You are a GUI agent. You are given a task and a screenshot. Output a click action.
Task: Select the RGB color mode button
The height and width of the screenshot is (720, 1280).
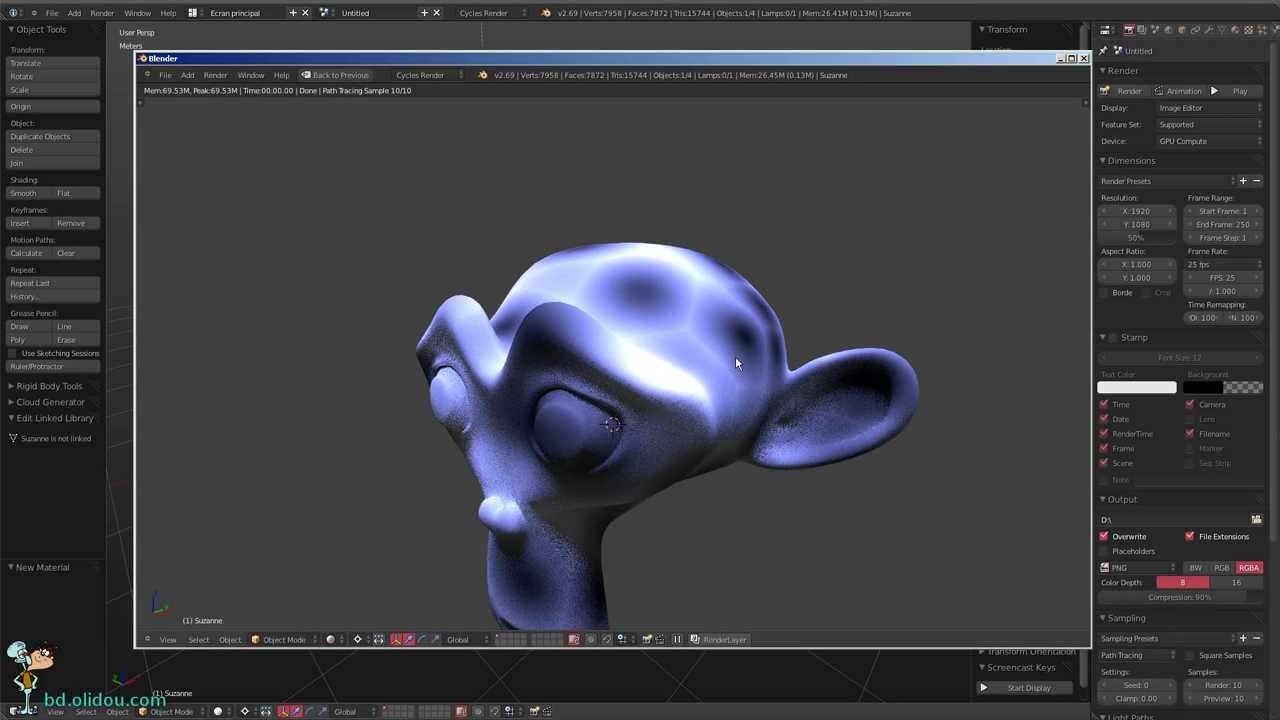(x=1222, y=568)
